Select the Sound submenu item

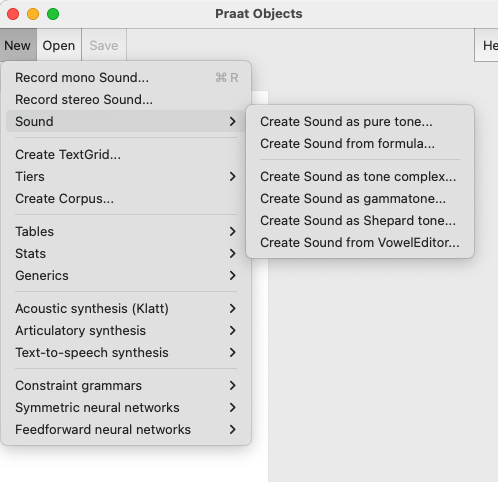point(126,122)
